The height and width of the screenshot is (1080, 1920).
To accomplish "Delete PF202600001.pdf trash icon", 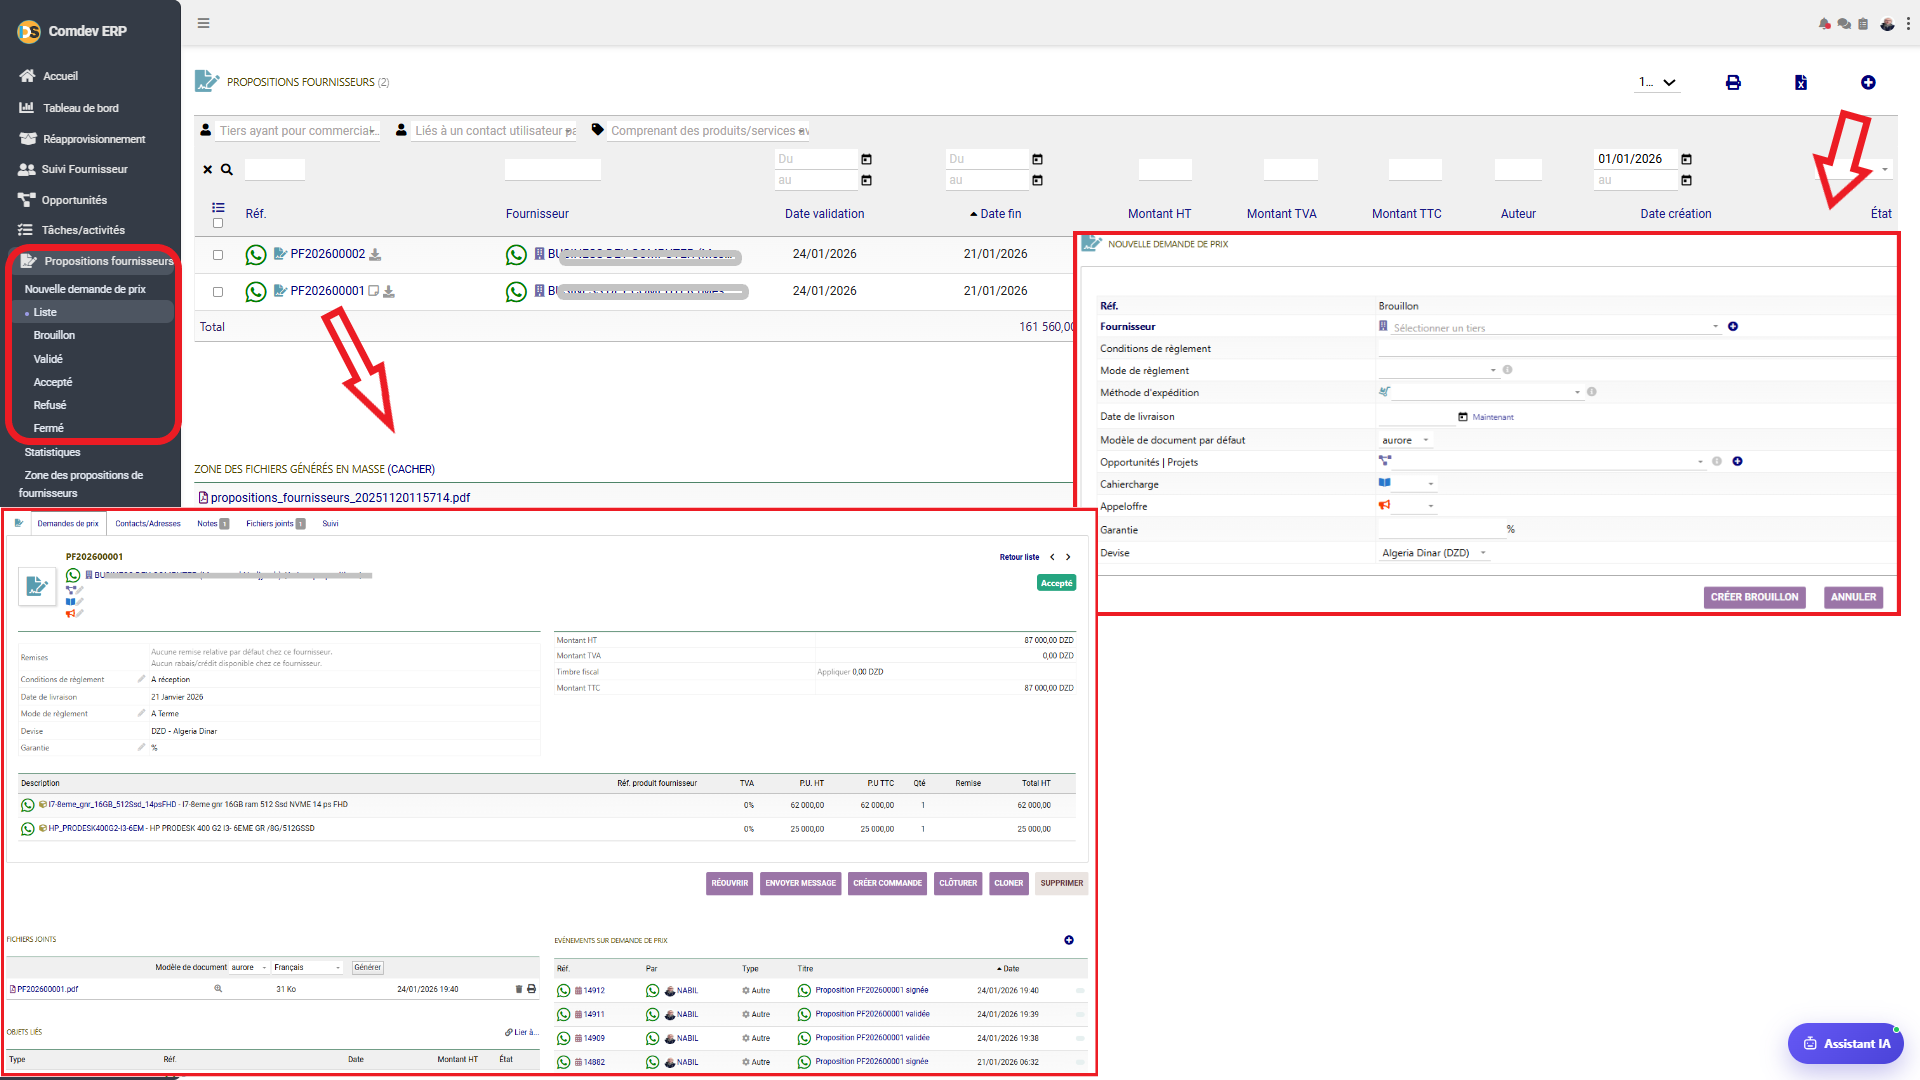I will tap(519, 989).
